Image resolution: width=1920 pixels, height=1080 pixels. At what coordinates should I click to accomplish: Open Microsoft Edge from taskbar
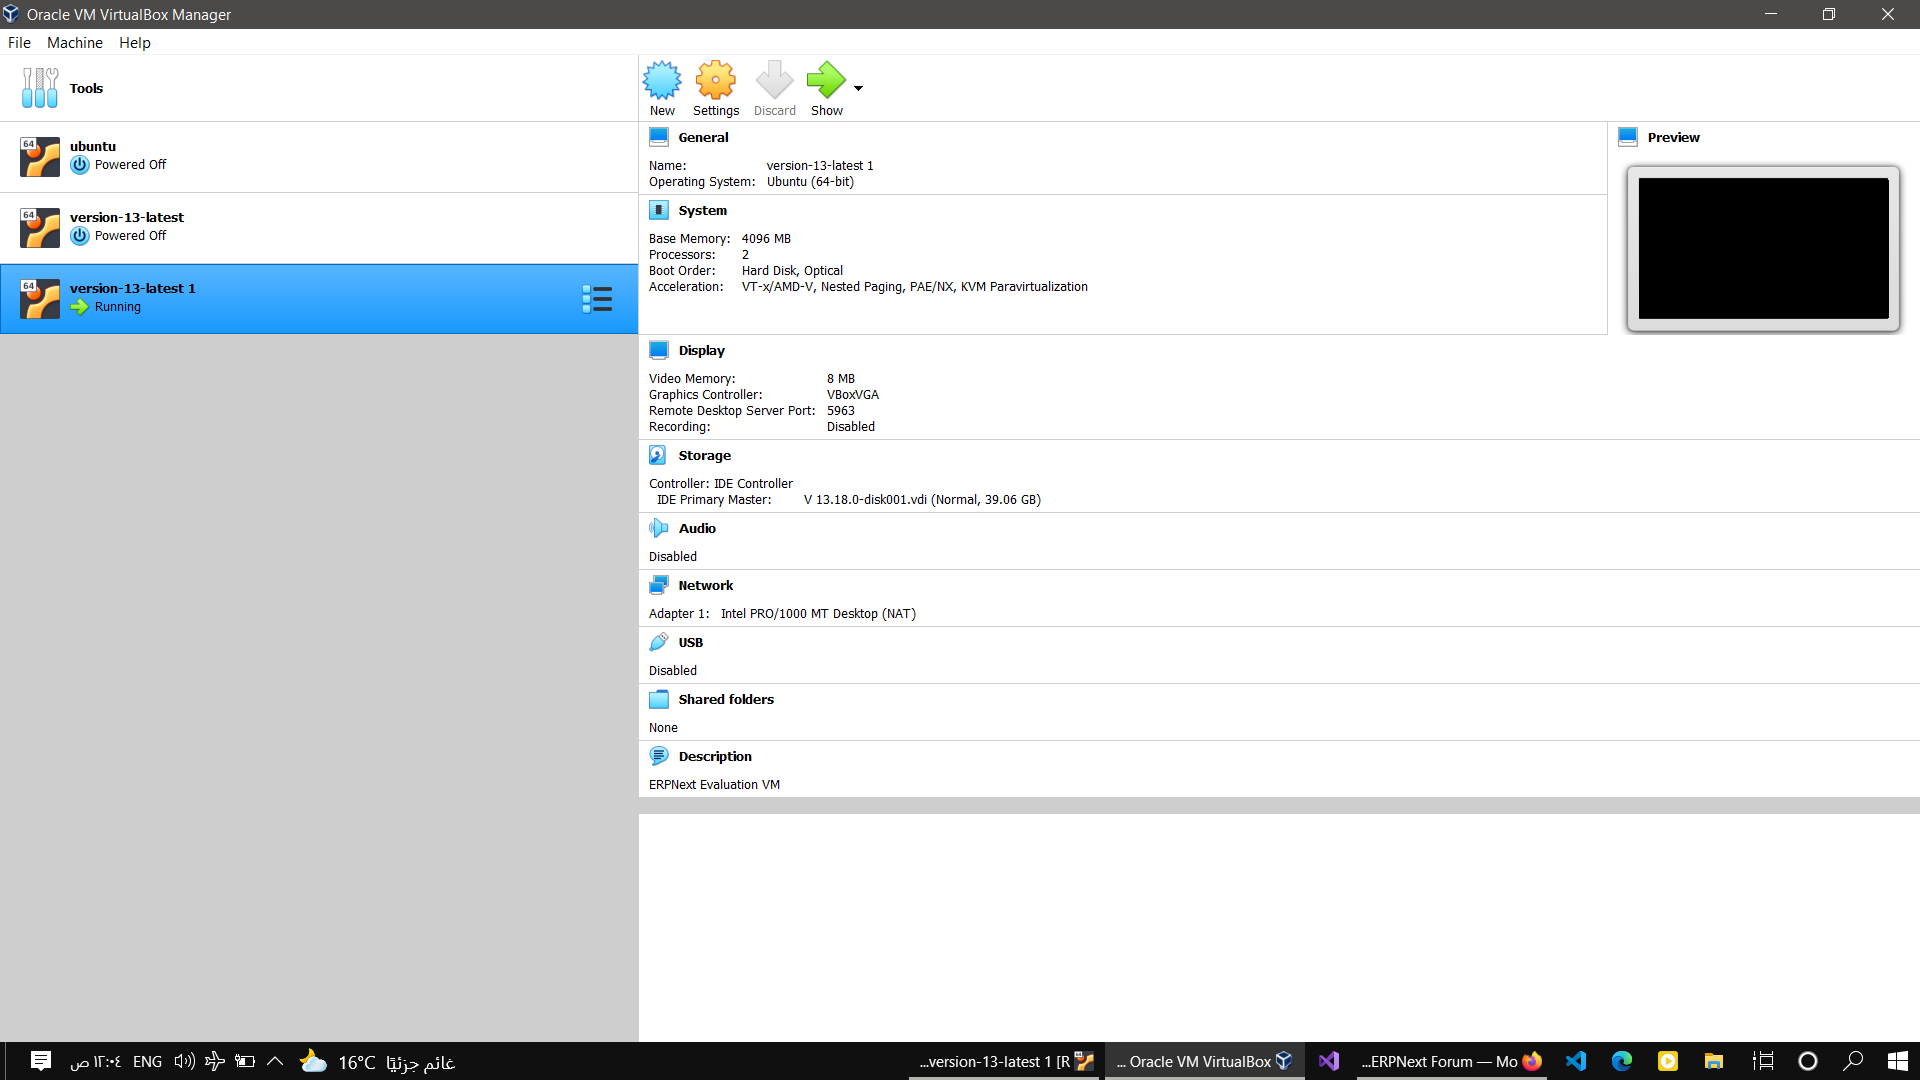pos(1622,1061)
